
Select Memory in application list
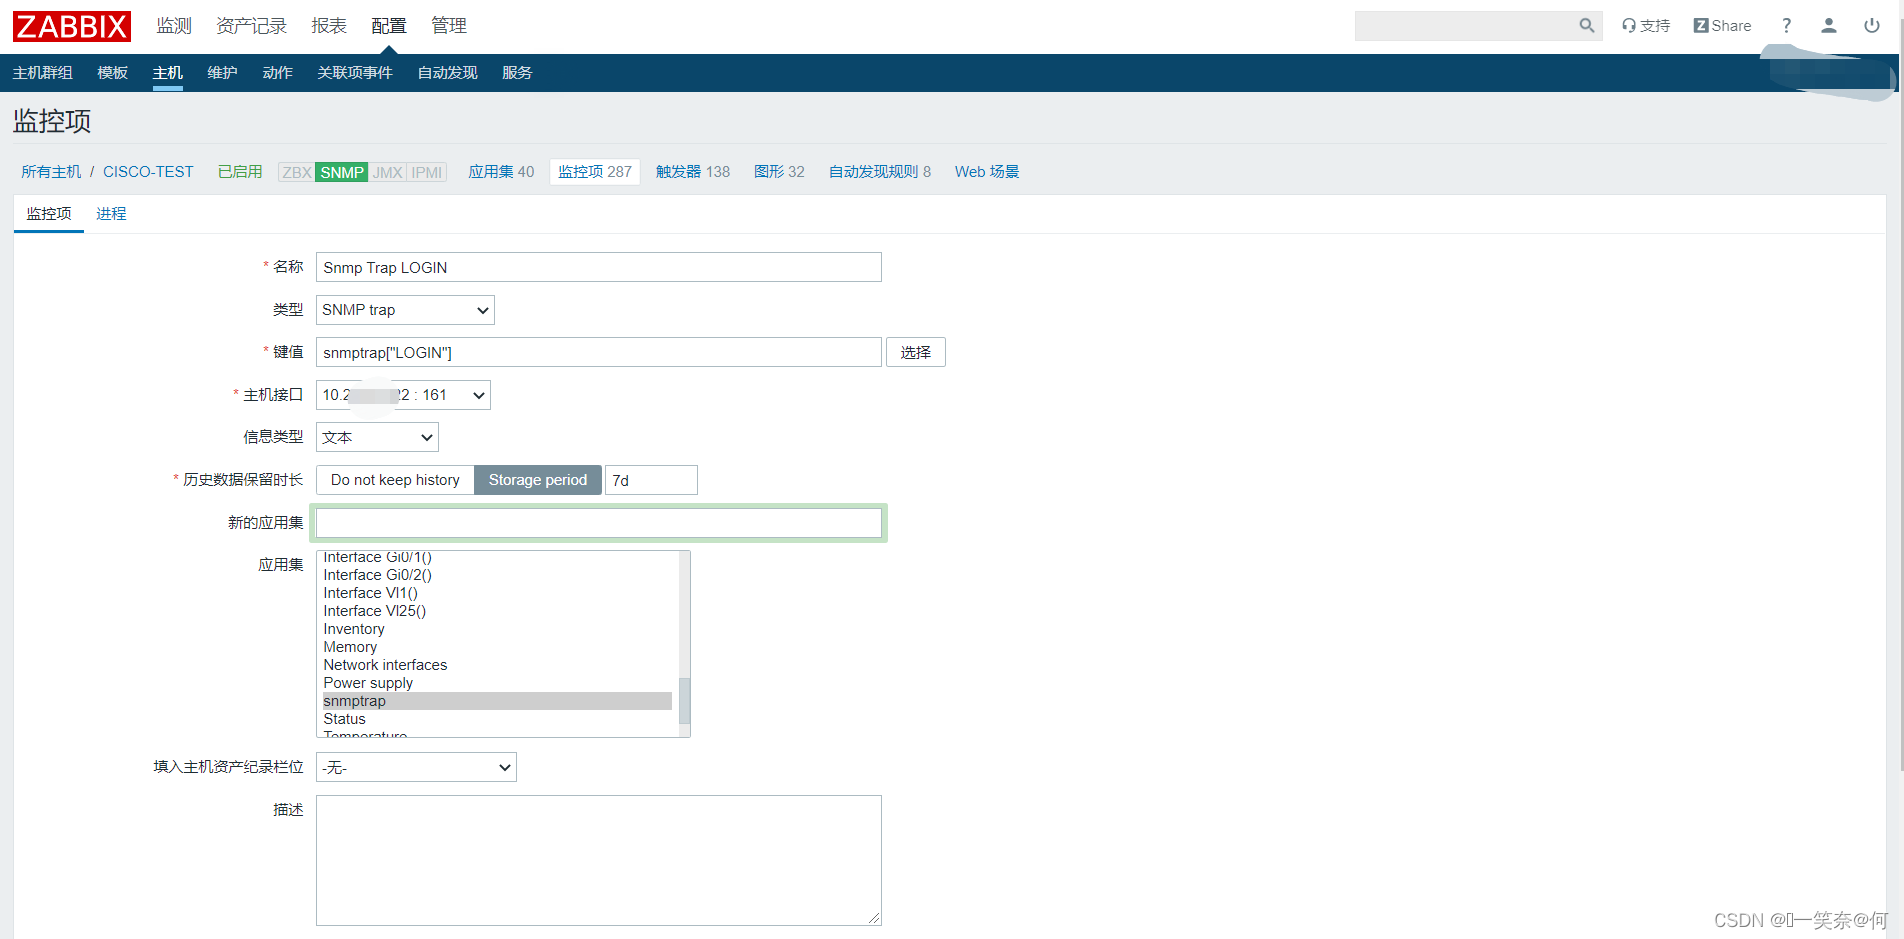point(497,647)
